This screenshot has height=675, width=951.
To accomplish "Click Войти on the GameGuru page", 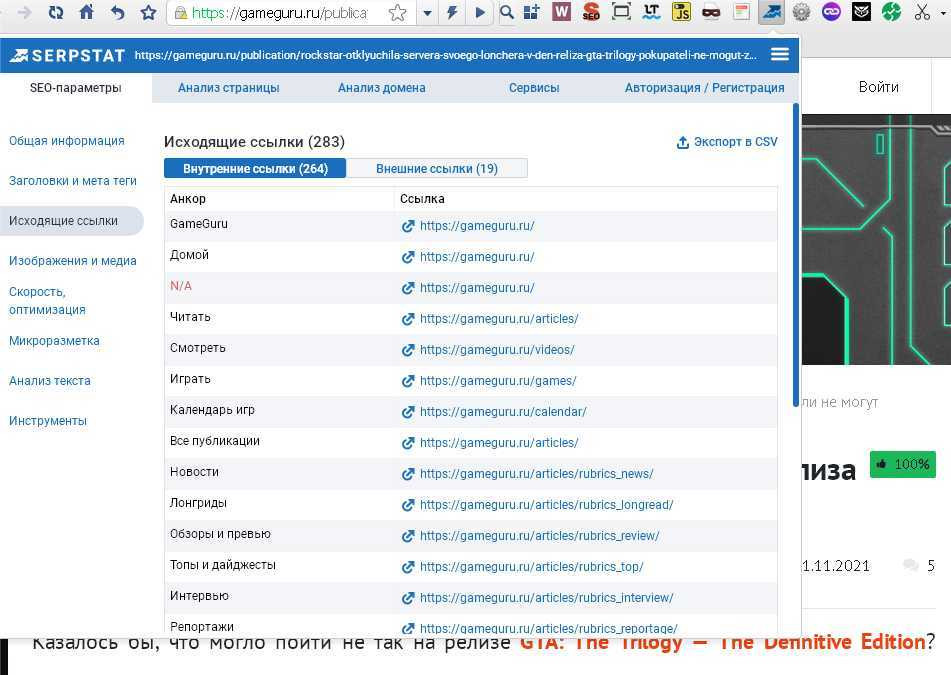I will pos(878,87).
